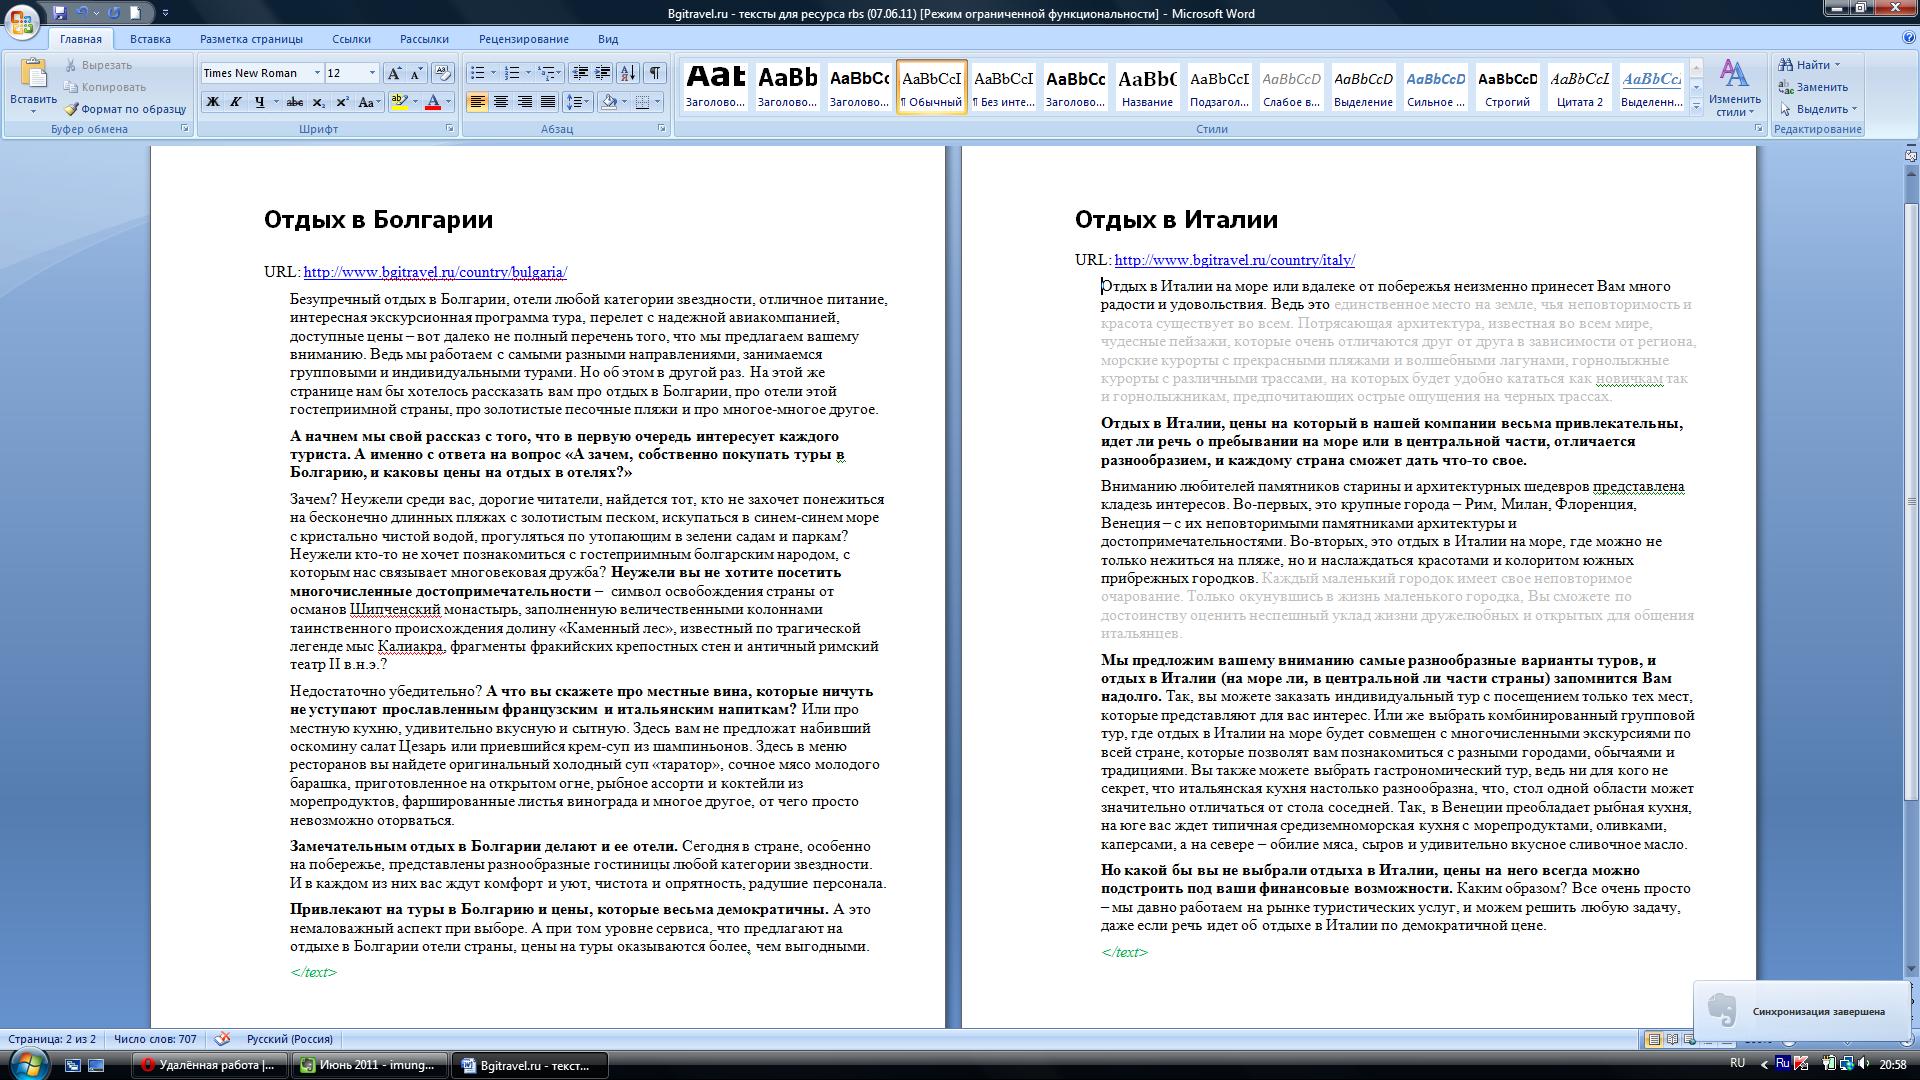Click the Grow Font icon
1920x1080 pixels.
[394, 73]
